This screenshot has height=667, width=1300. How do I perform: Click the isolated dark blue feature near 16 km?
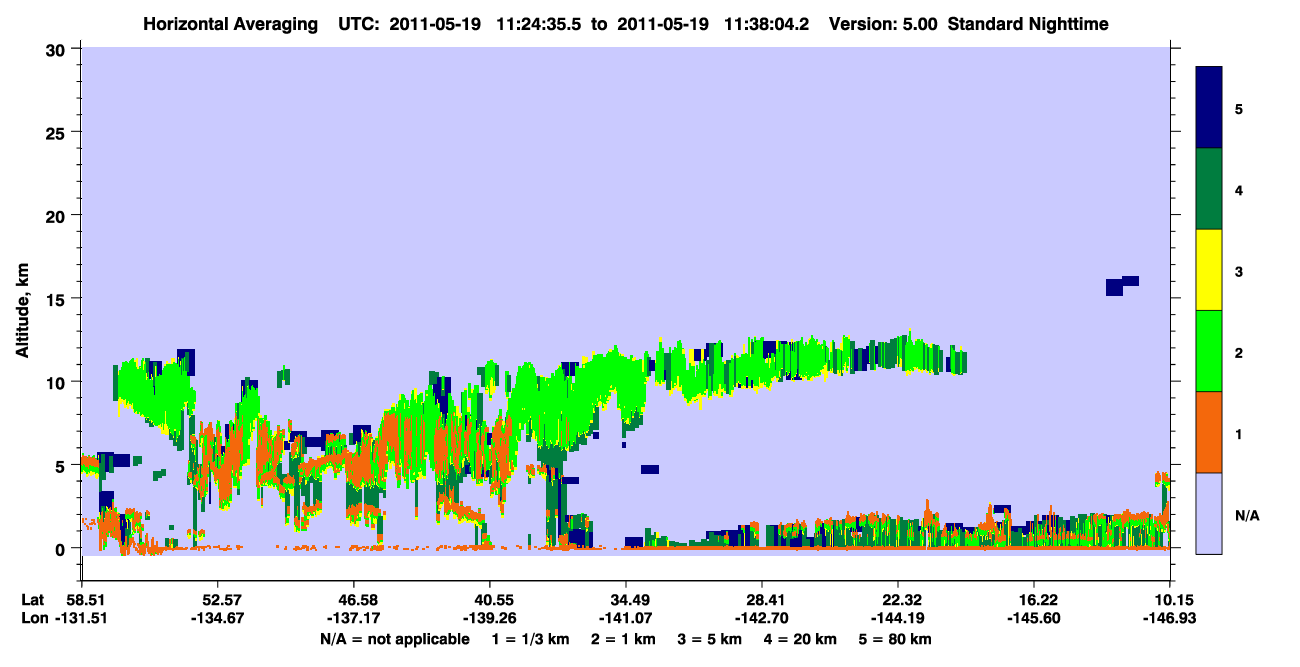pos(1122,285)
